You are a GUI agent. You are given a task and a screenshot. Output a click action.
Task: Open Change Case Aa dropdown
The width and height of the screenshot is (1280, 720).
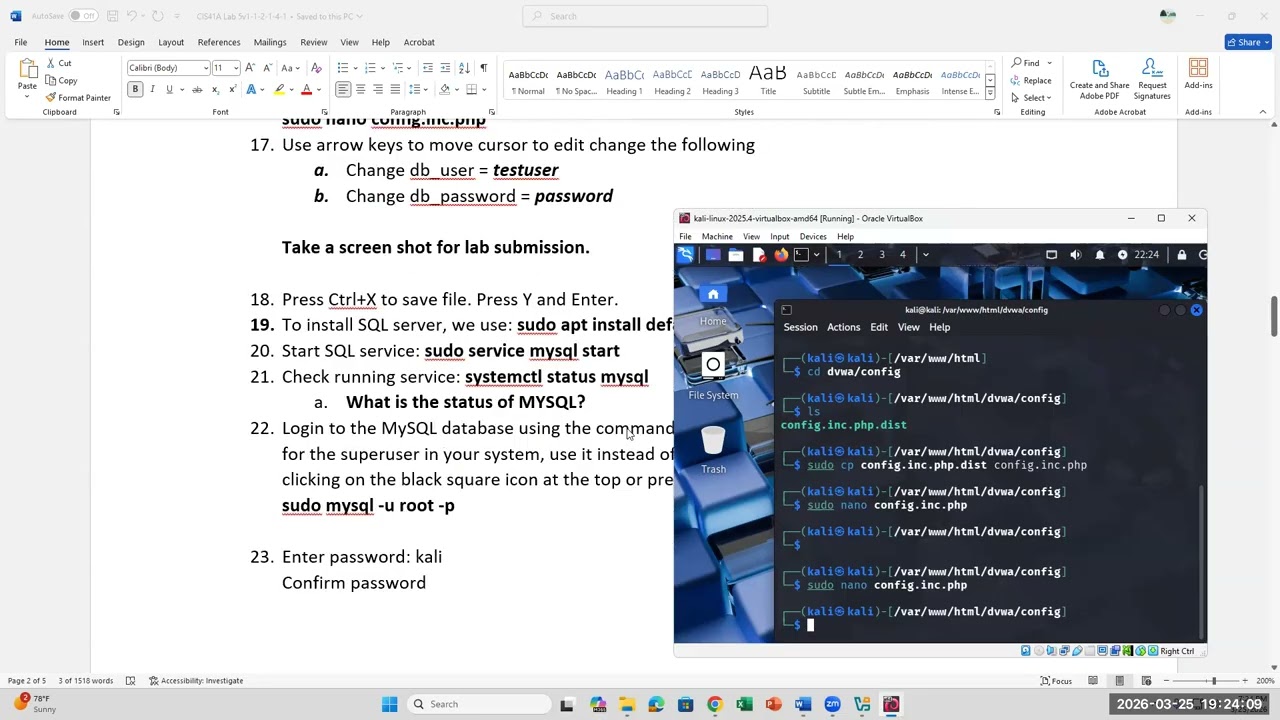tap(290, 68)
